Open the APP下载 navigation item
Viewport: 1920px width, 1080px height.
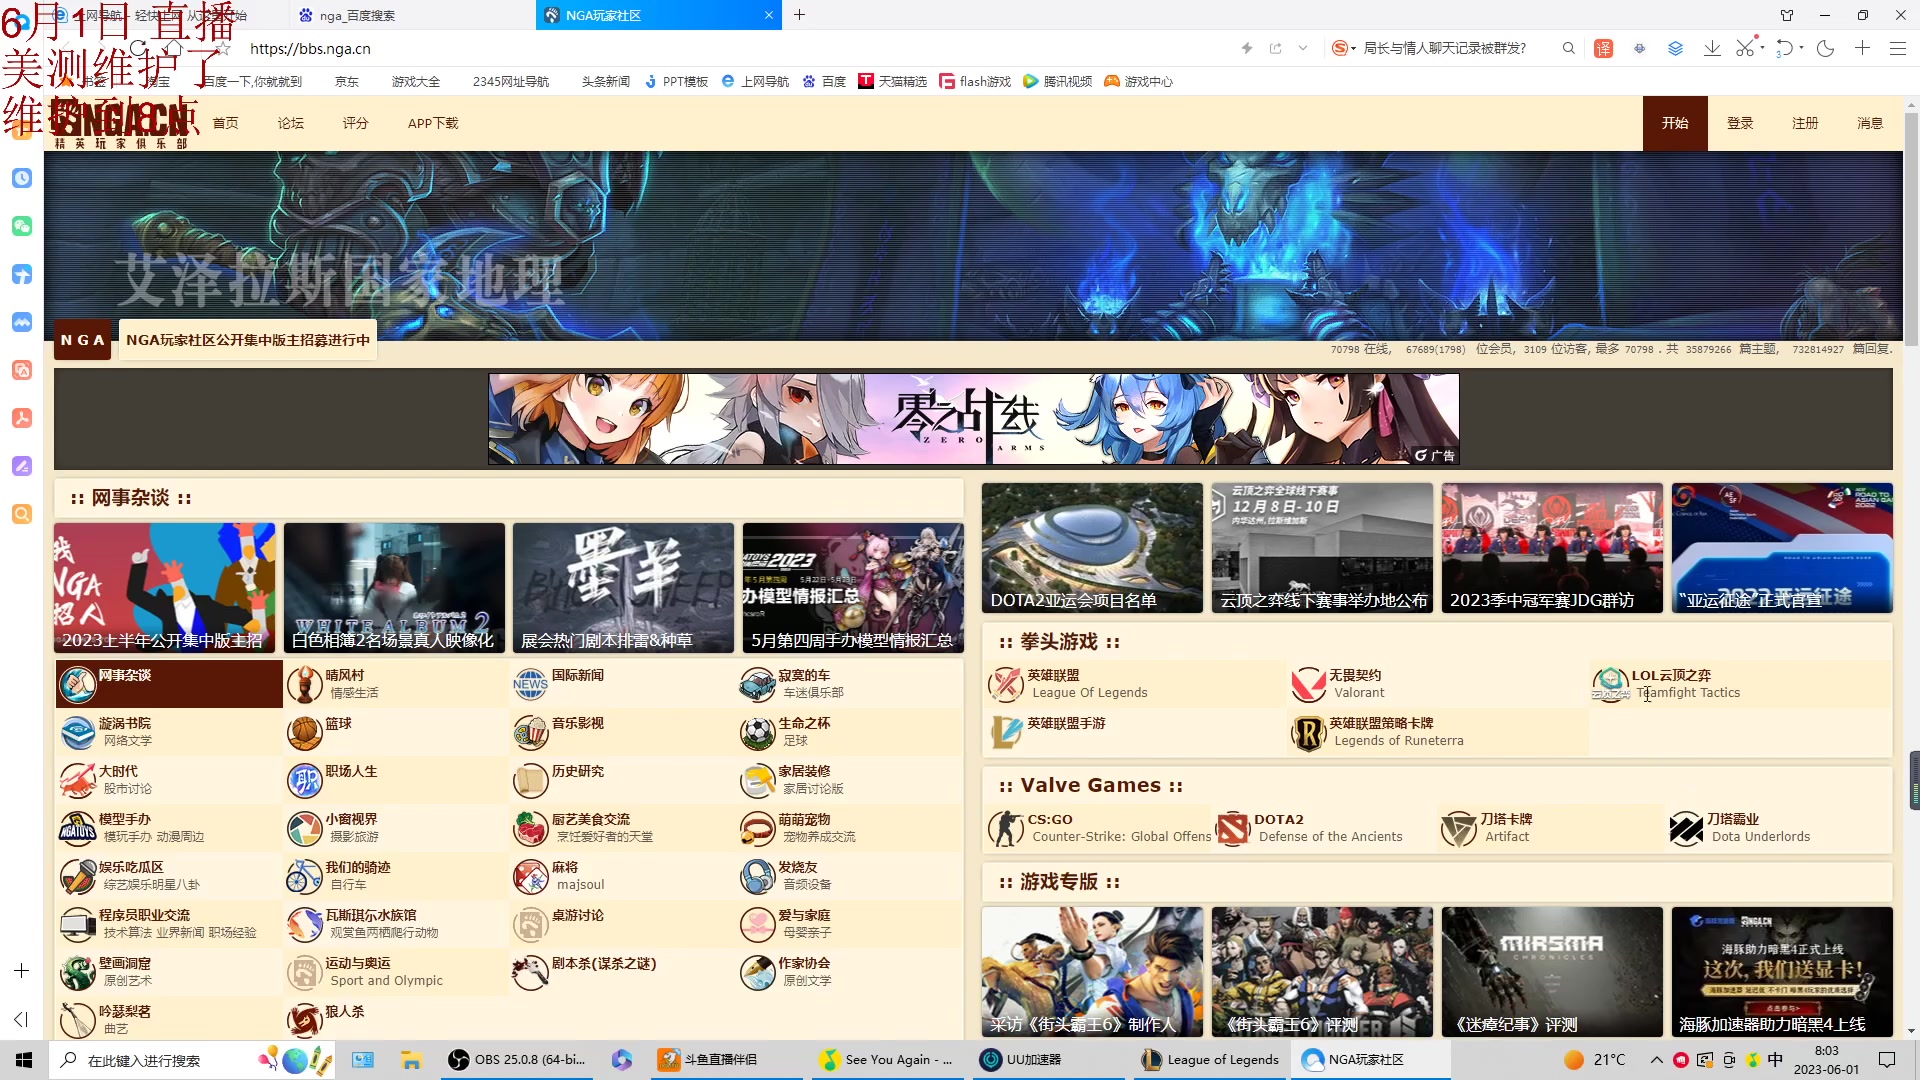tap(432, 123)
